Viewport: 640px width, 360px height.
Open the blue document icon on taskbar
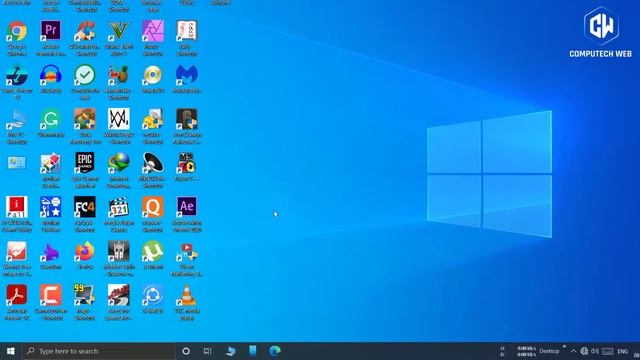point(253,351)
